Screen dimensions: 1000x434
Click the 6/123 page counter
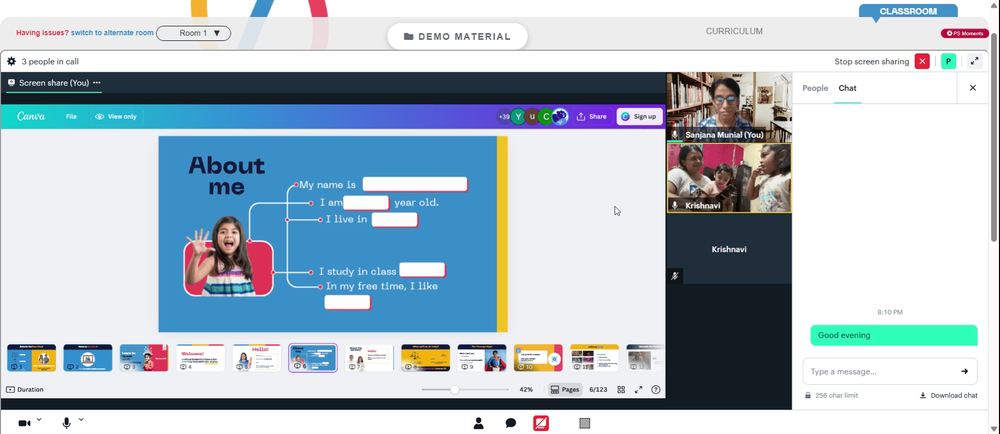pos(598,389)
